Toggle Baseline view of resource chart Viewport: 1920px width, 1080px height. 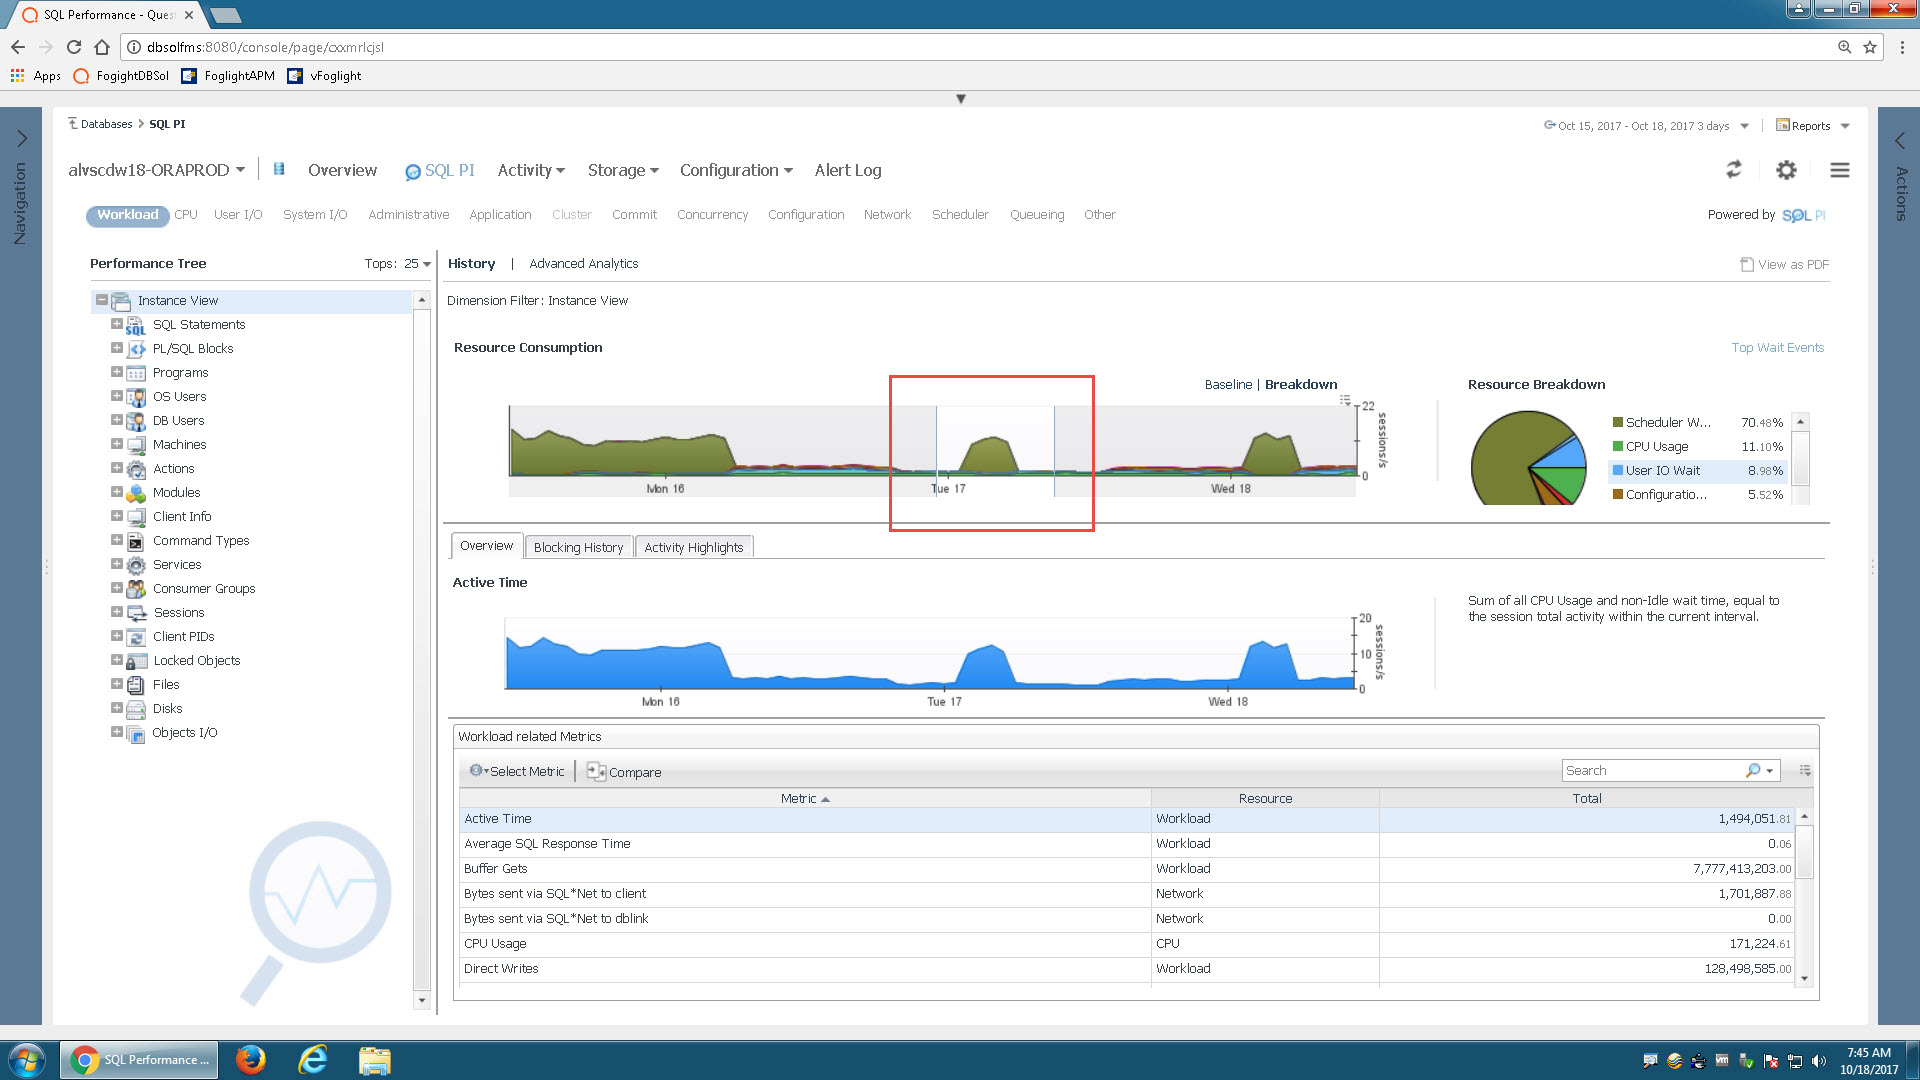tap(1227, 384)
